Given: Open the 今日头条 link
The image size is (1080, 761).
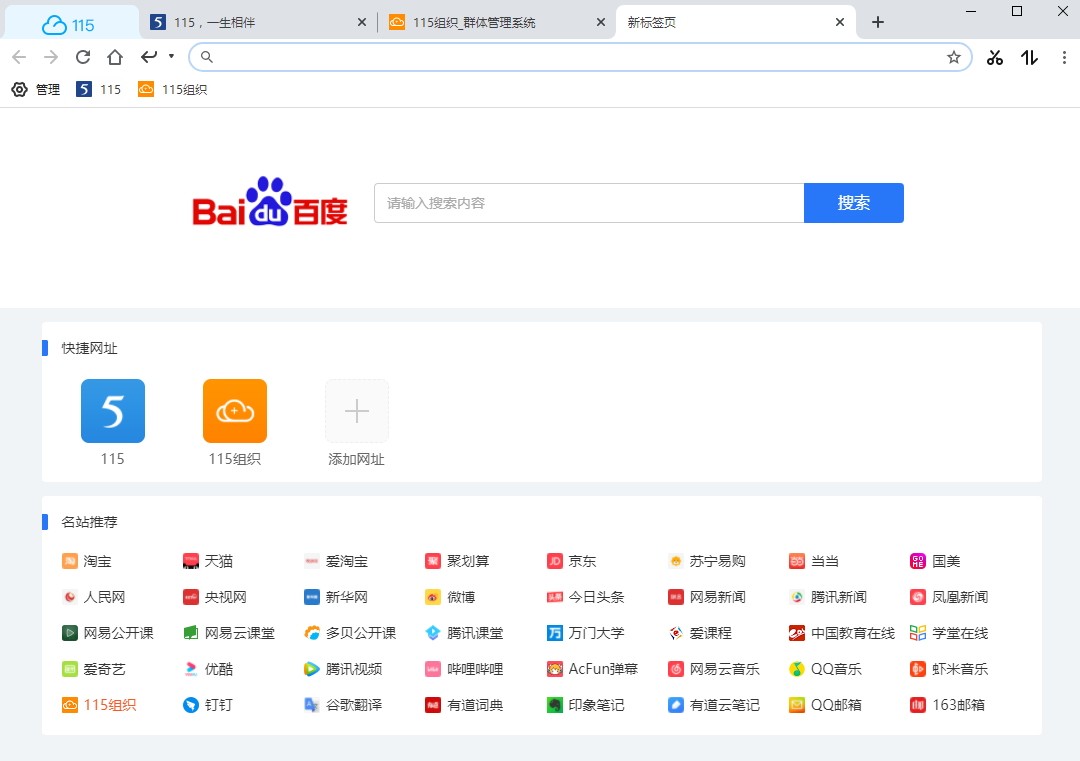Looking at the screenshot, I should pos(585,597).
